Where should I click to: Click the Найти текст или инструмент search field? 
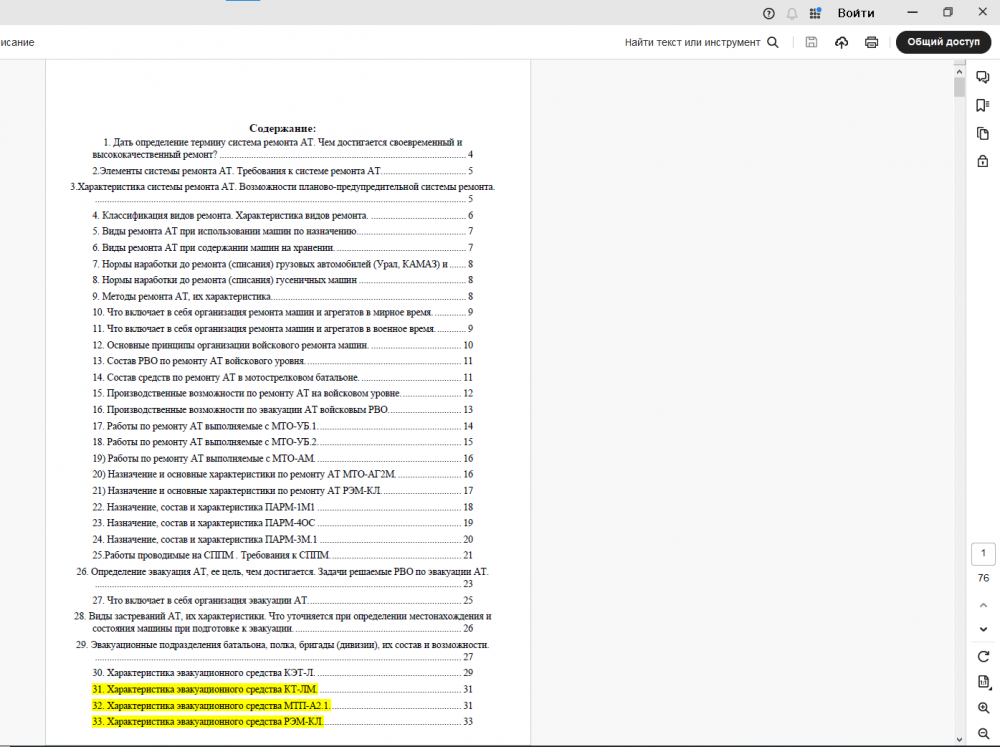coord(702,42)
